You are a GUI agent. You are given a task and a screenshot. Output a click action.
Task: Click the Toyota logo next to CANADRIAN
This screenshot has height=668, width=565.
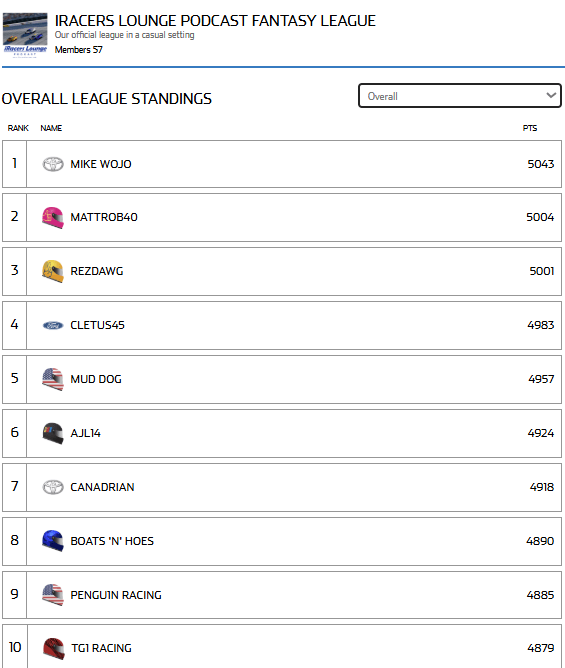(x=53, y=487)
